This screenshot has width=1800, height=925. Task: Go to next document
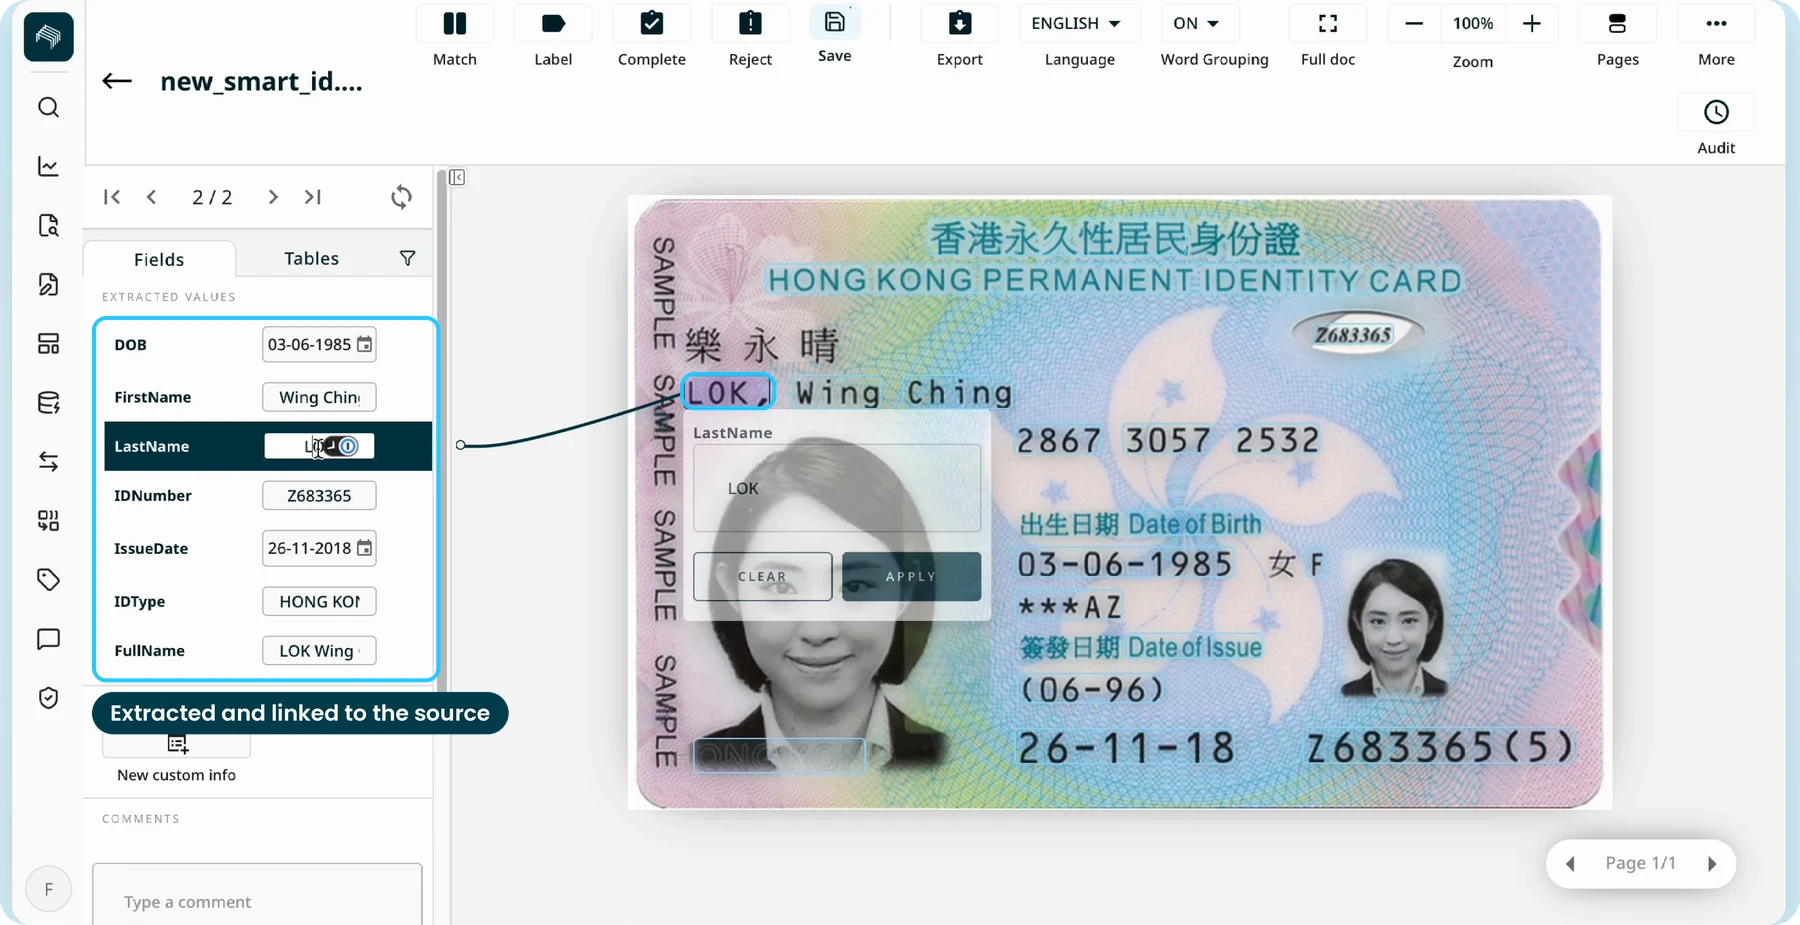click(x=273, y=197)
